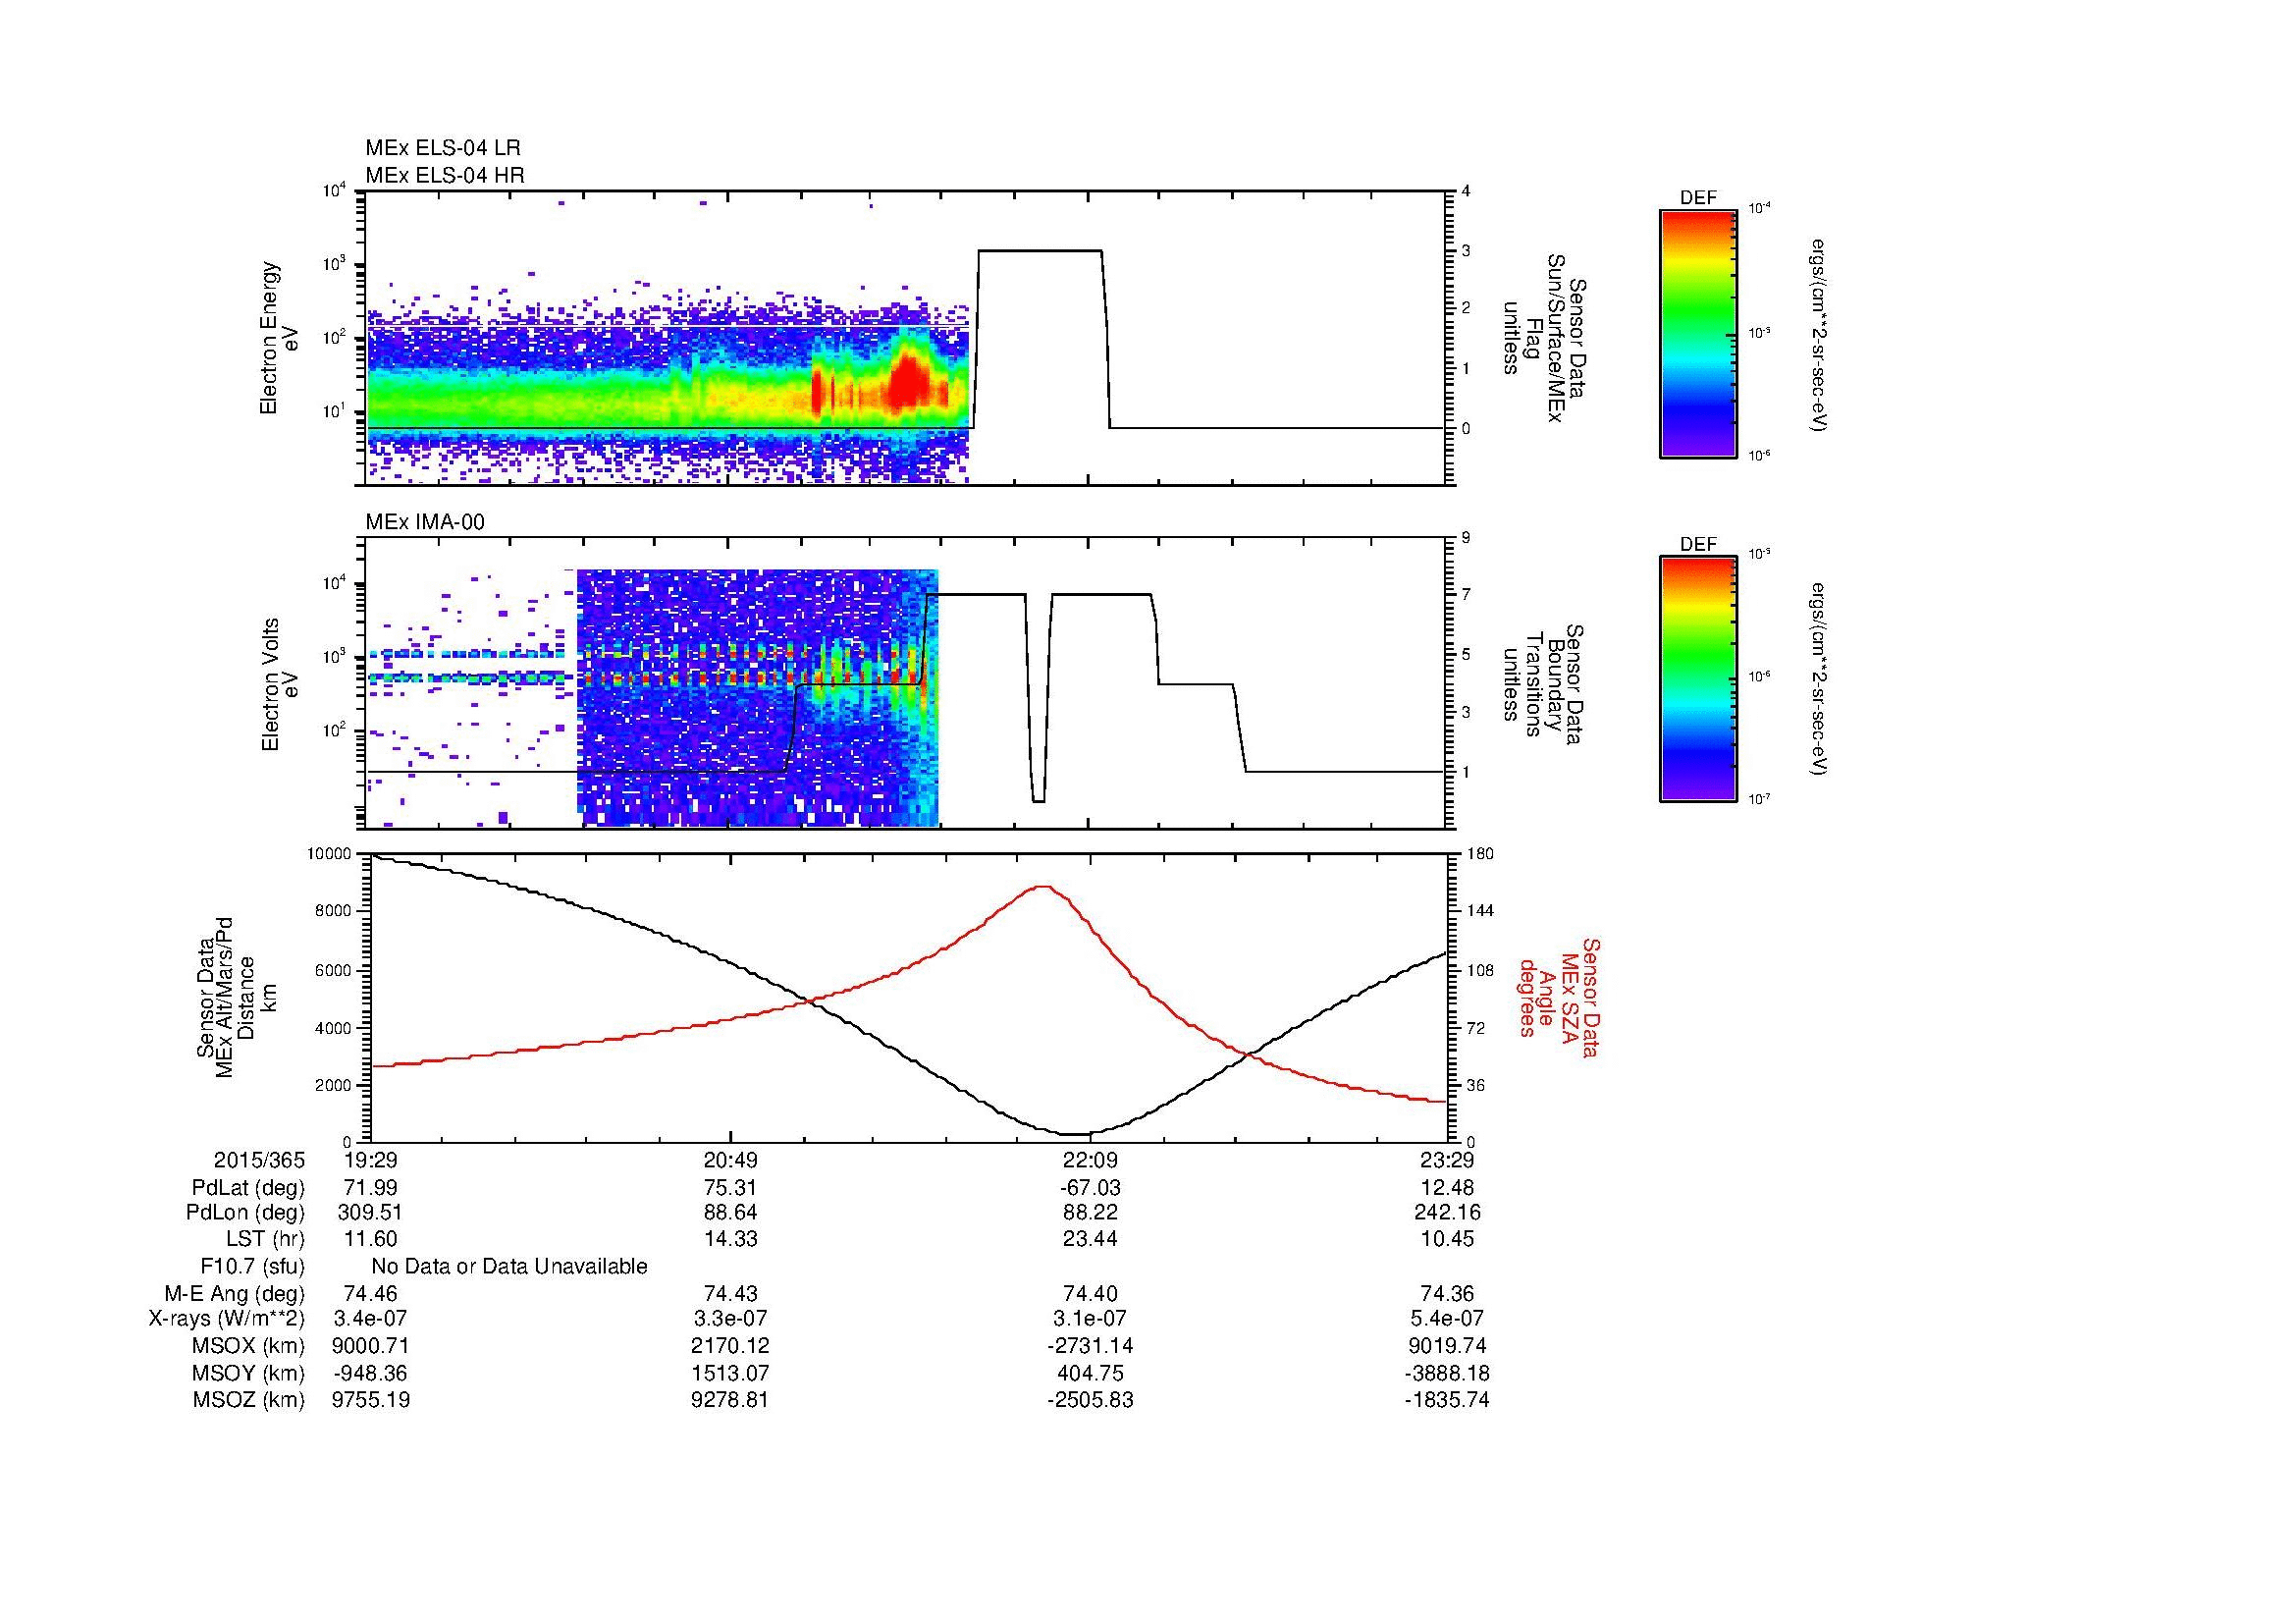Click the 'MSOX (km)' row label
Screen dimensions: 2296x1623
[x=248, y=1346]
